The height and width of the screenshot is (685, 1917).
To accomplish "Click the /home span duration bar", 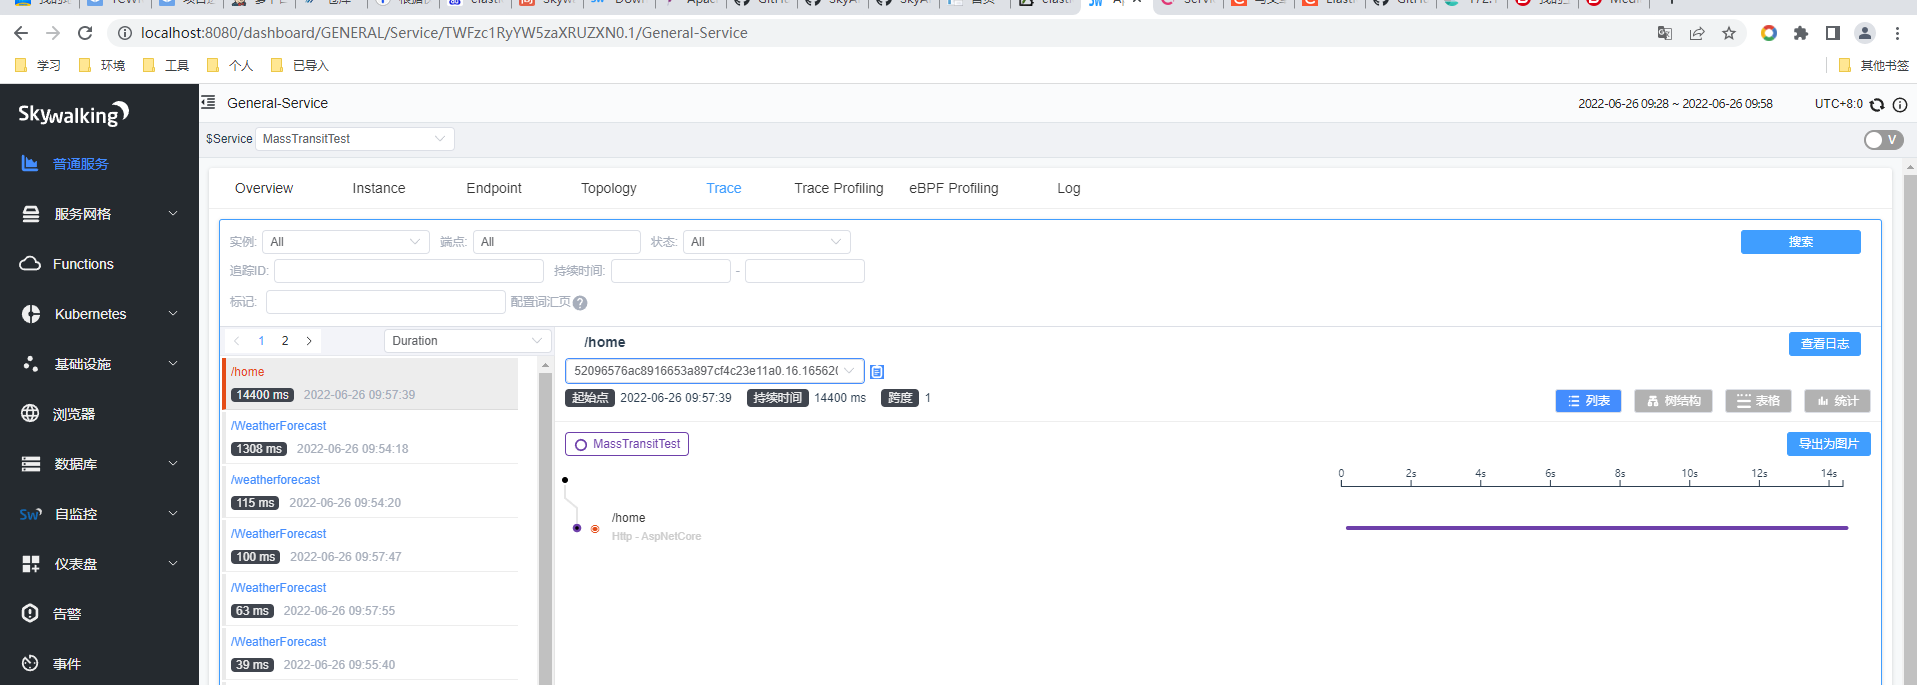I will coord(1597,528).
